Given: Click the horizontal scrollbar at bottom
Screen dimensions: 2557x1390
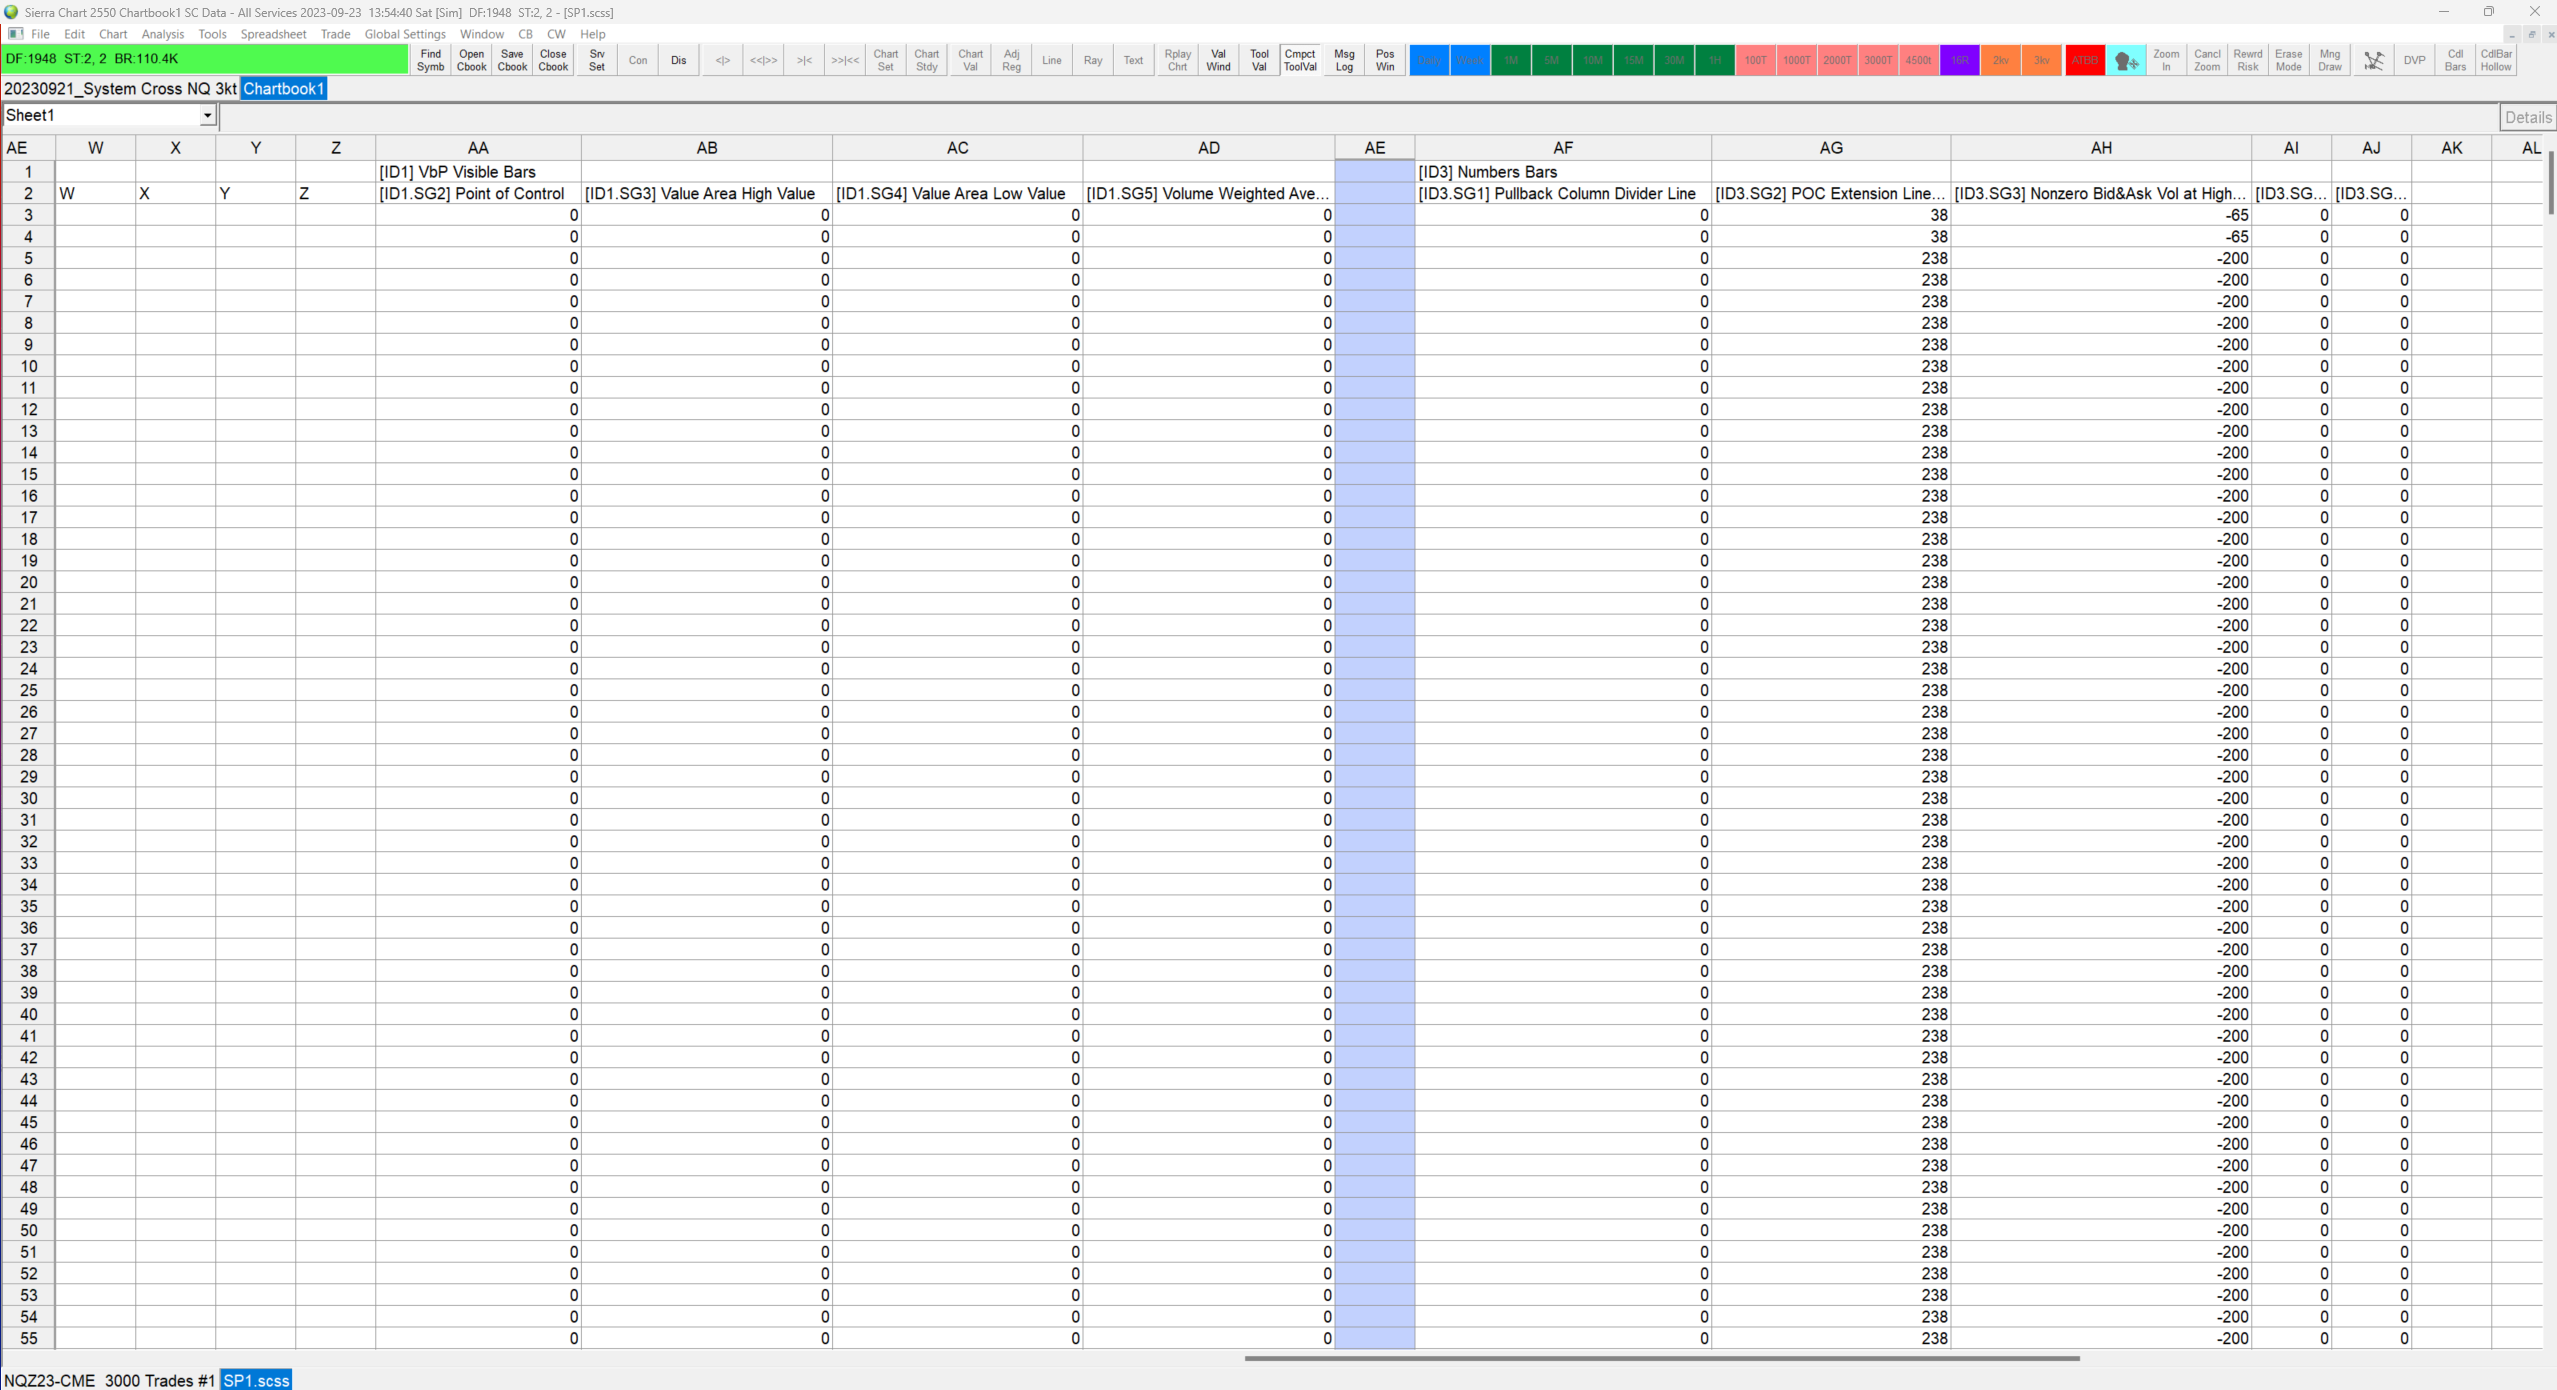Looking at the screenshot, I should [x=1660, y=1358].
